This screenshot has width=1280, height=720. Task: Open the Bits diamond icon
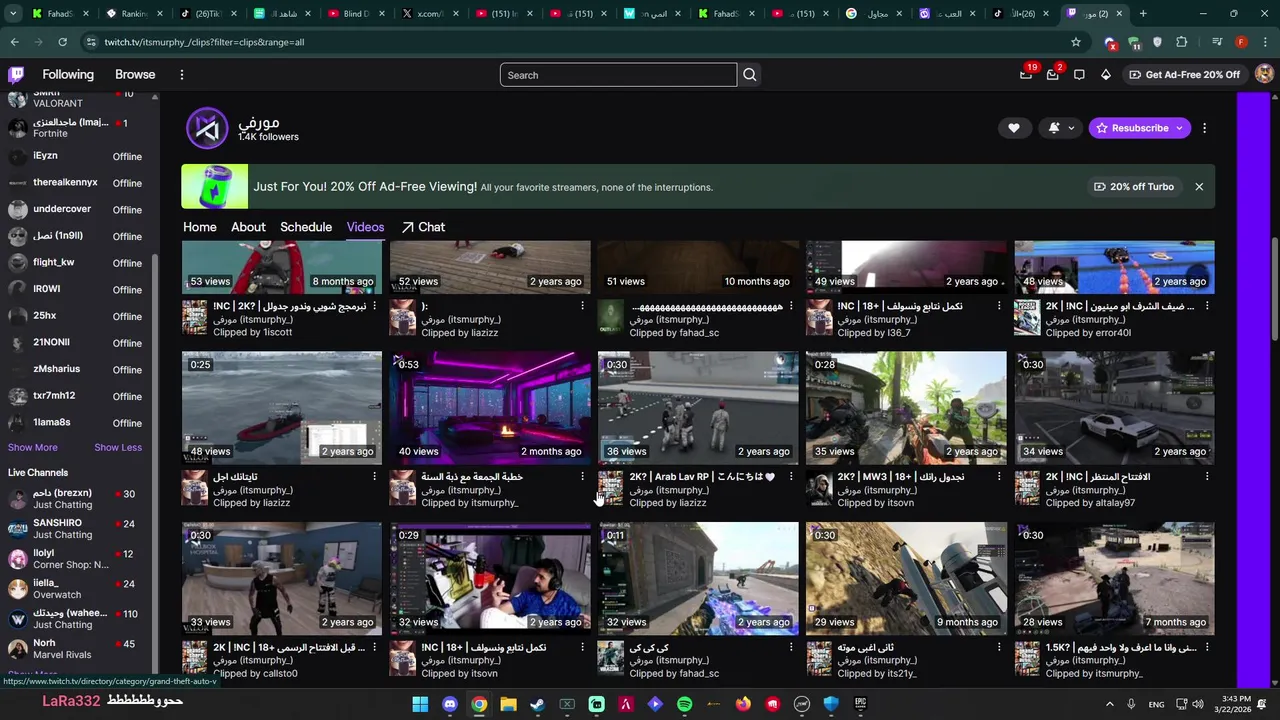pyautogui.click(x=1106, y=75)
